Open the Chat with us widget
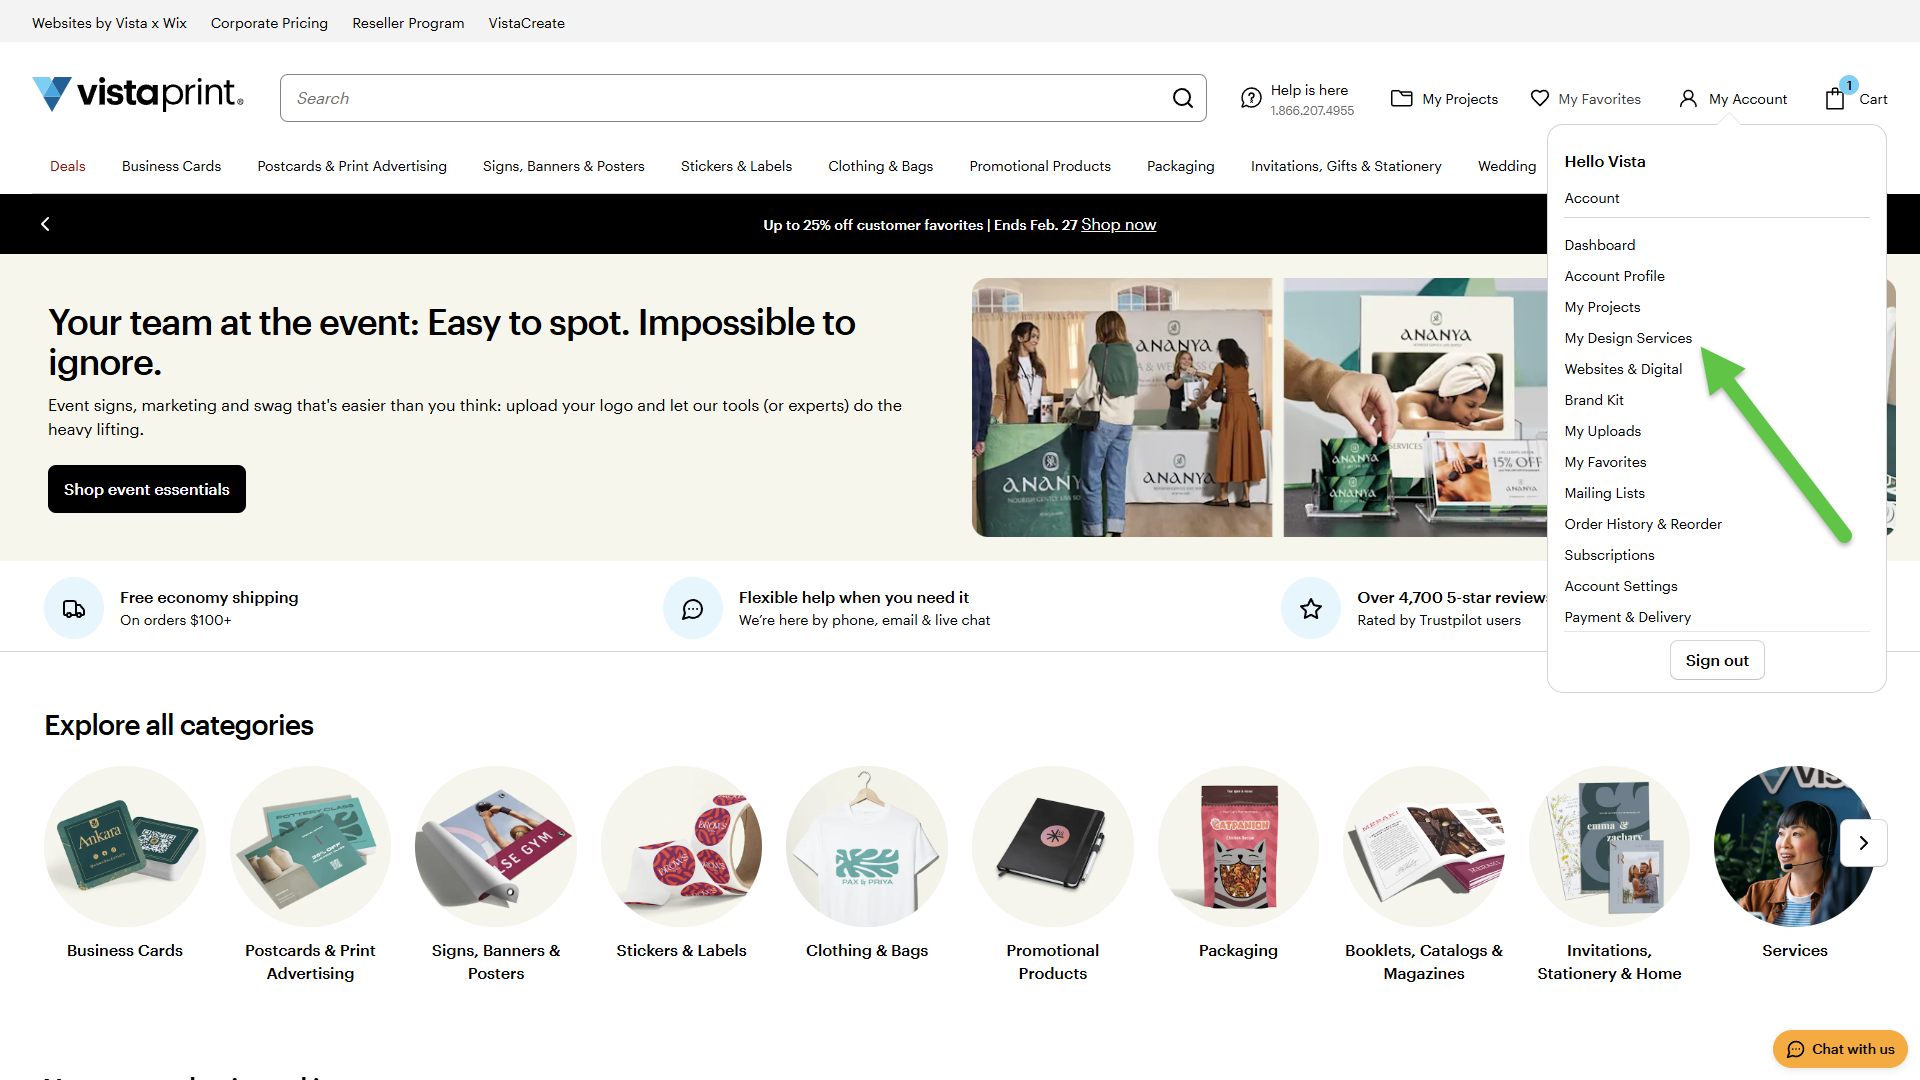This screenshot has width=1920, height=1080. point(1840,1049)
